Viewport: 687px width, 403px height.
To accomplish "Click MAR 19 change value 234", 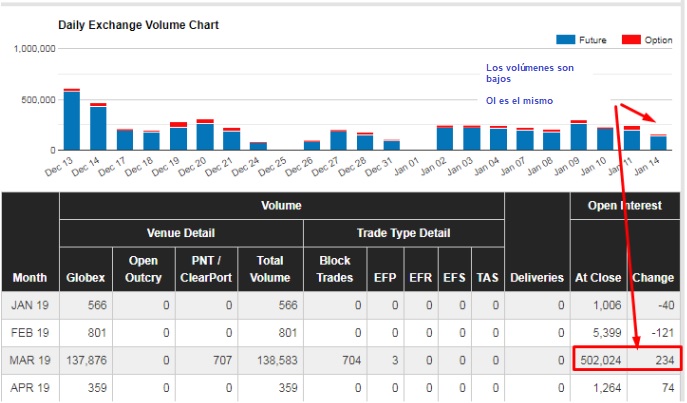I will pyautogui.click(x=665, y=361).
